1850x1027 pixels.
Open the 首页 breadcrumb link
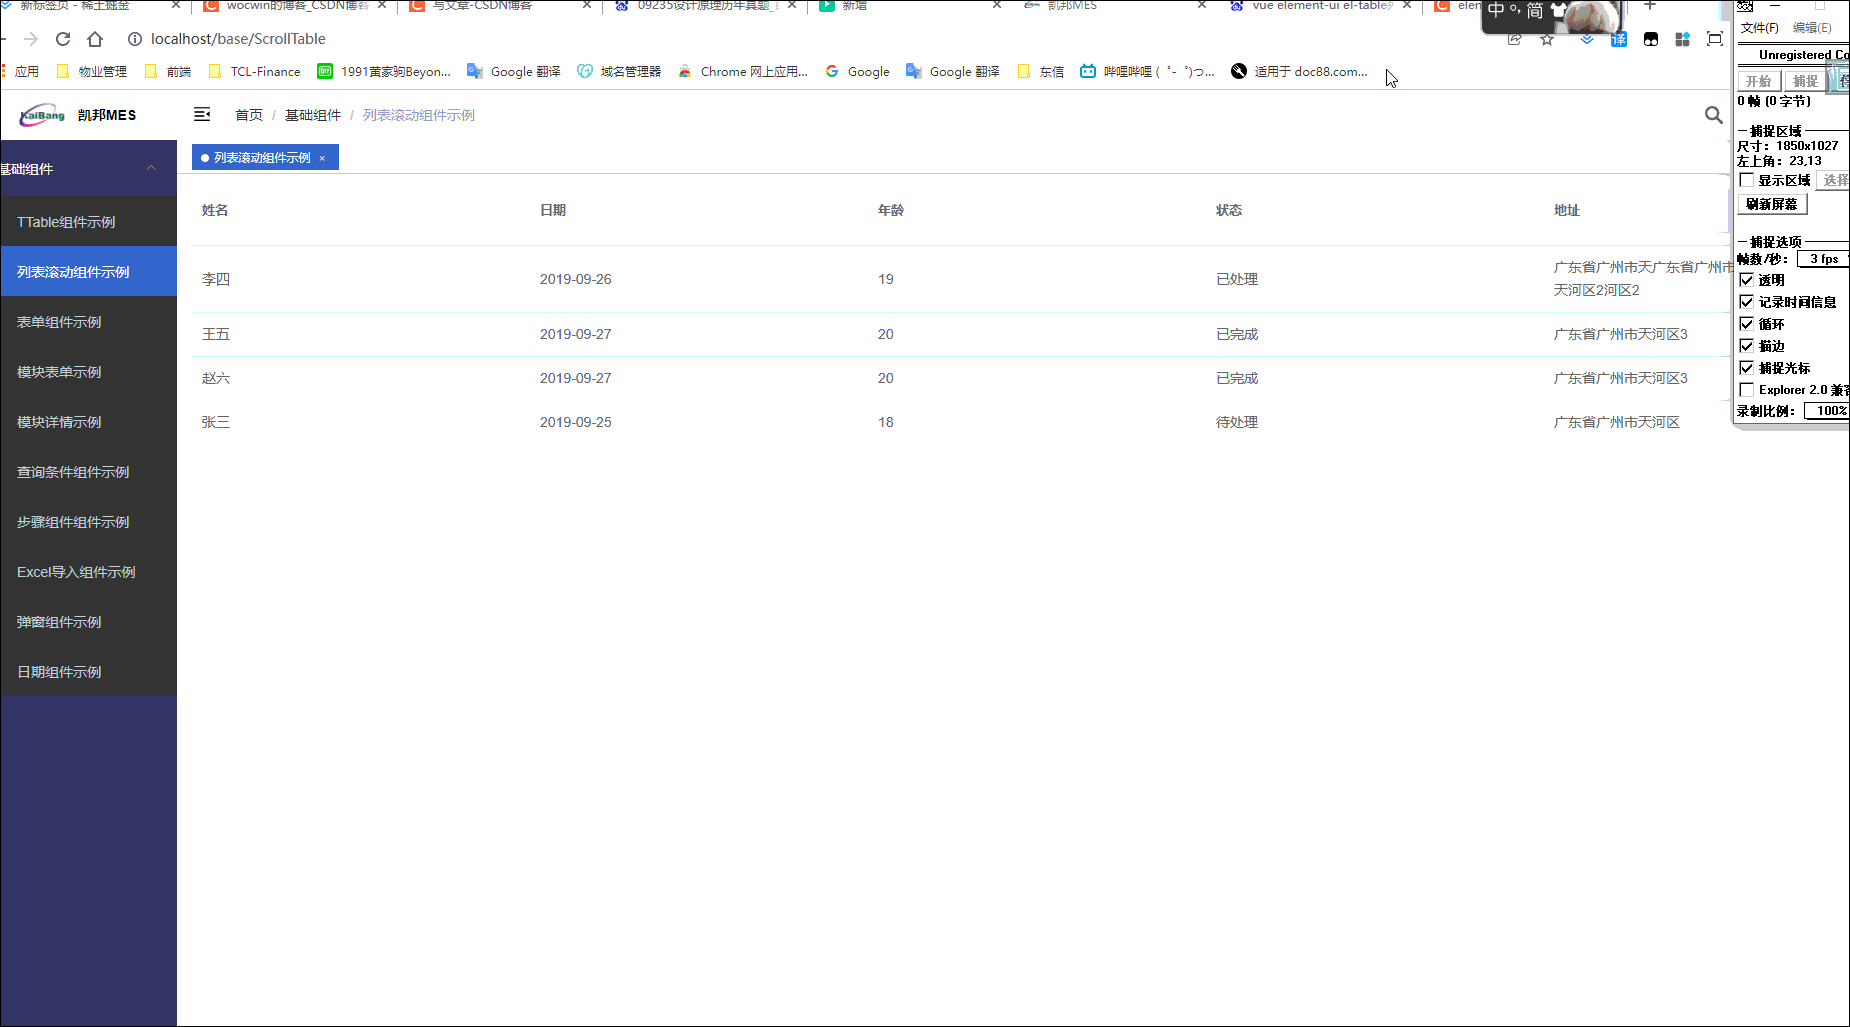(248, 114)
